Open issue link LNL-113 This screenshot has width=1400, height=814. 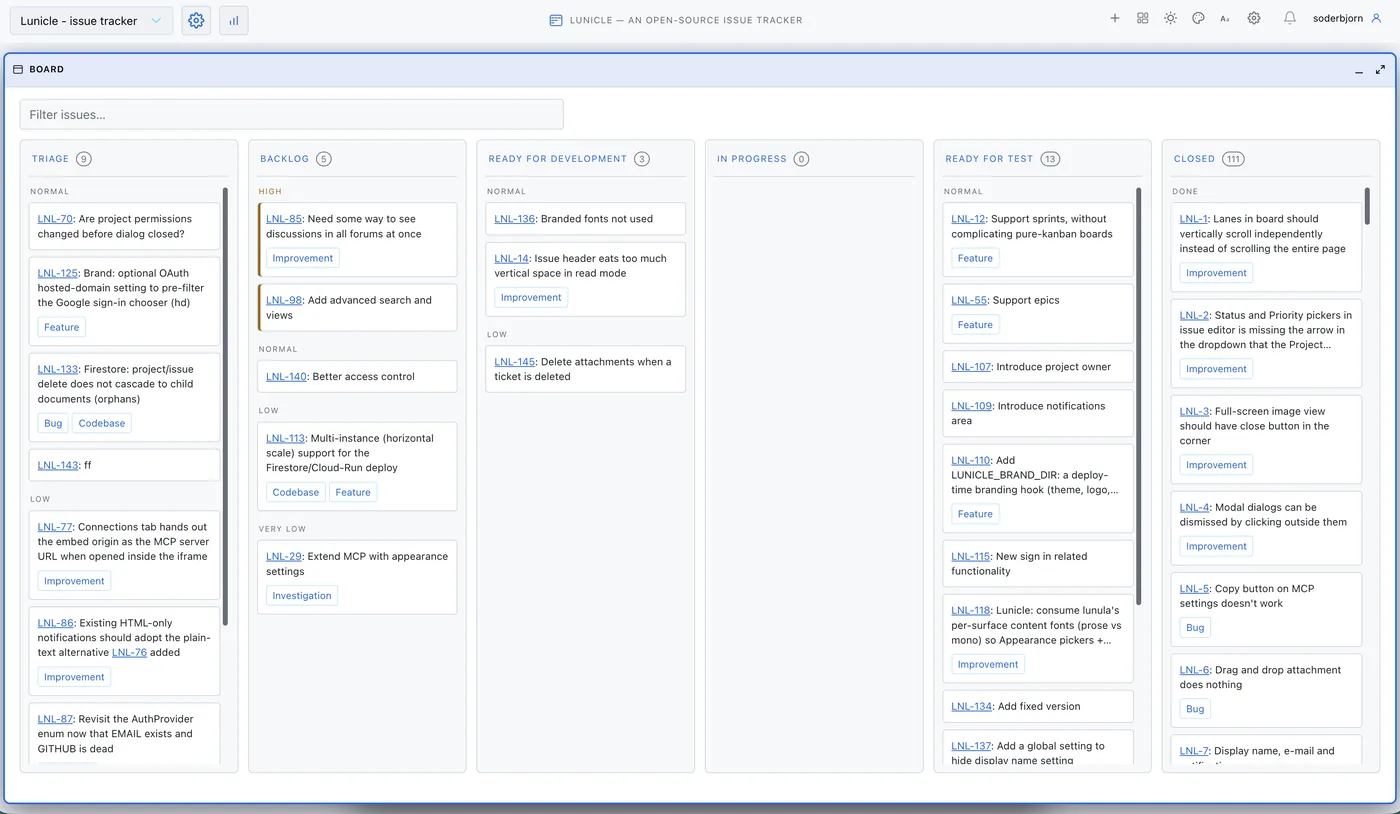[x=285, y=438]
